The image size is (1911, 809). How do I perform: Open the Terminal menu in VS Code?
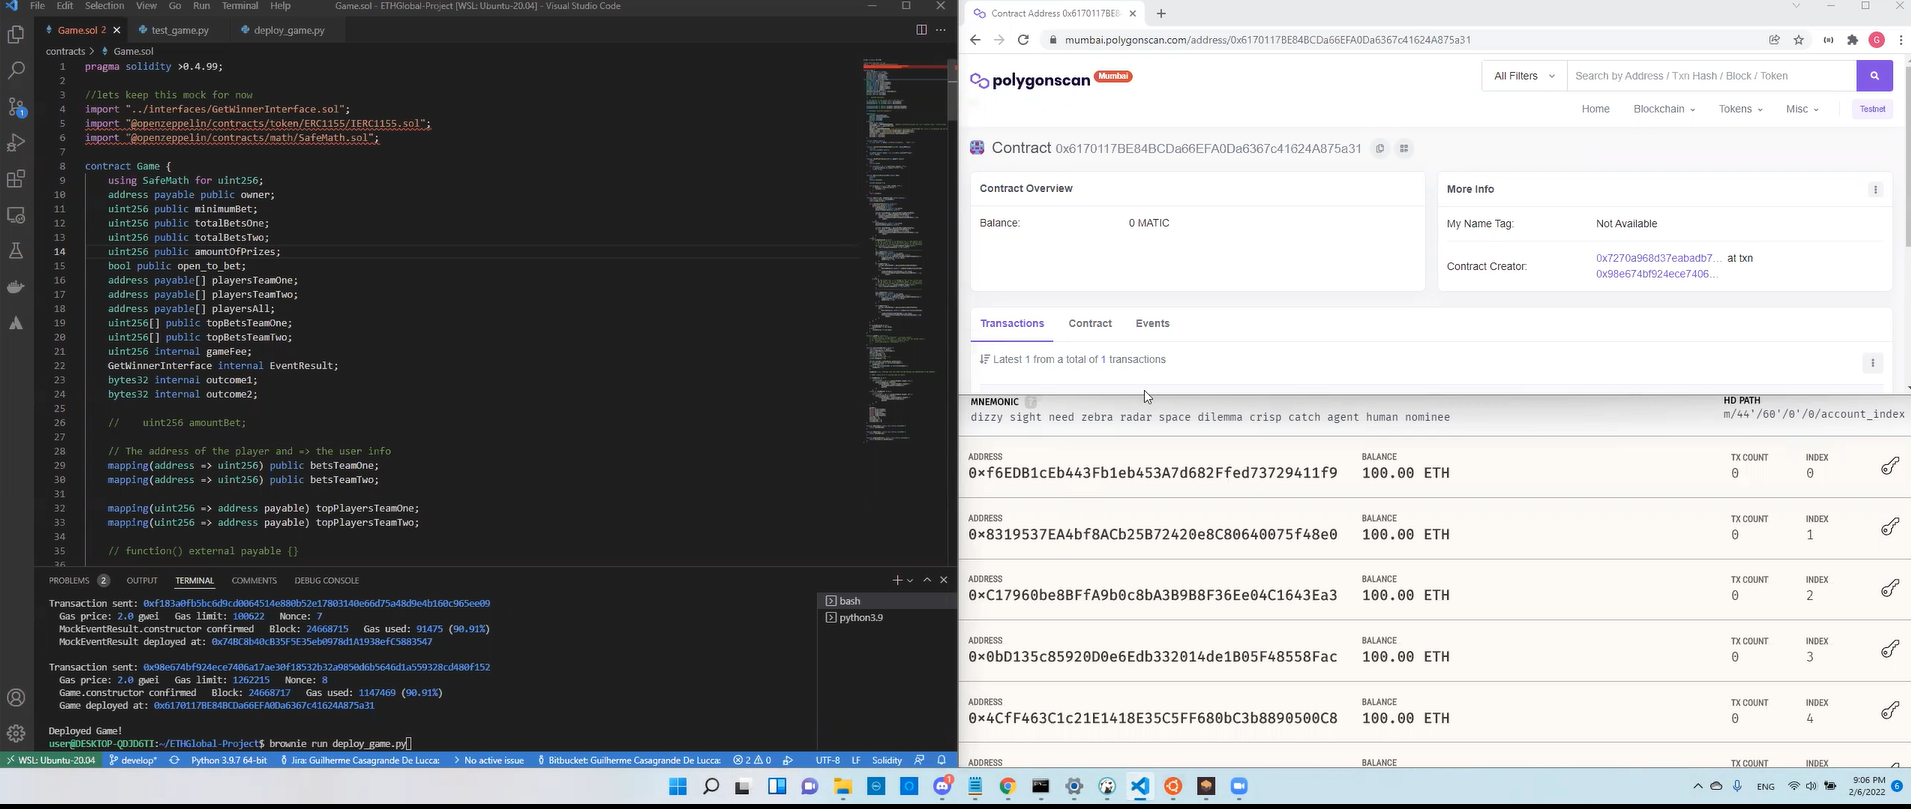[x=240, y=6]
